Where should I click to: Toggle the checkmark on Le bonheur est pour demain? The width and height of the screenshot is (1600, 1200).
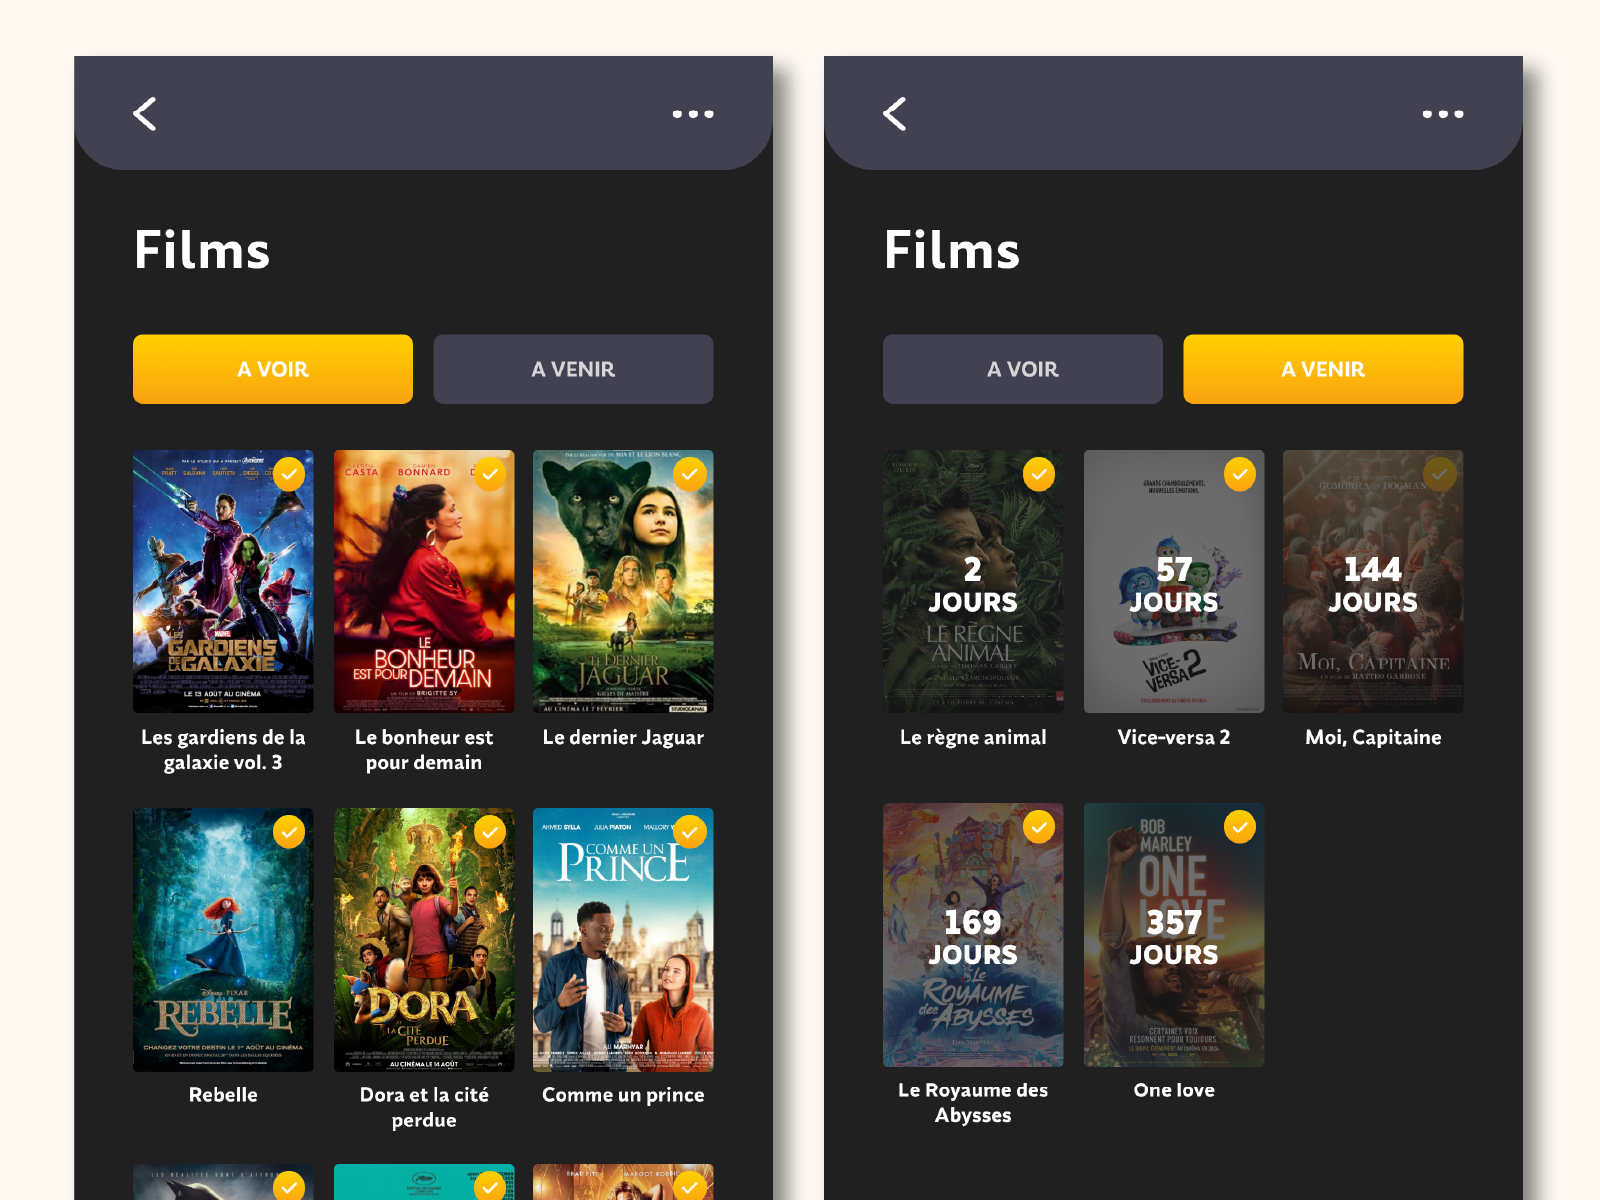point(489,474)
